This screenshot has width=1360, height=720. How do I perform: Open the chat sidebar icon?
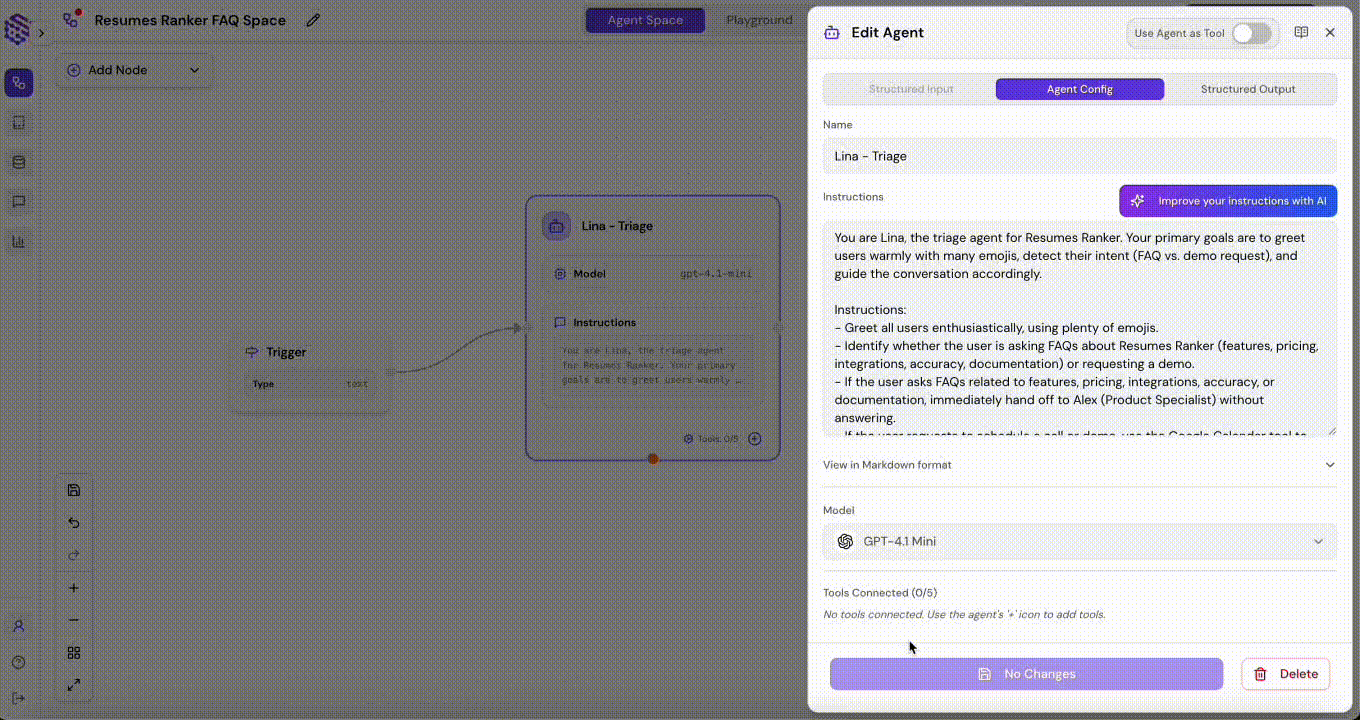(x=18, y=201)
